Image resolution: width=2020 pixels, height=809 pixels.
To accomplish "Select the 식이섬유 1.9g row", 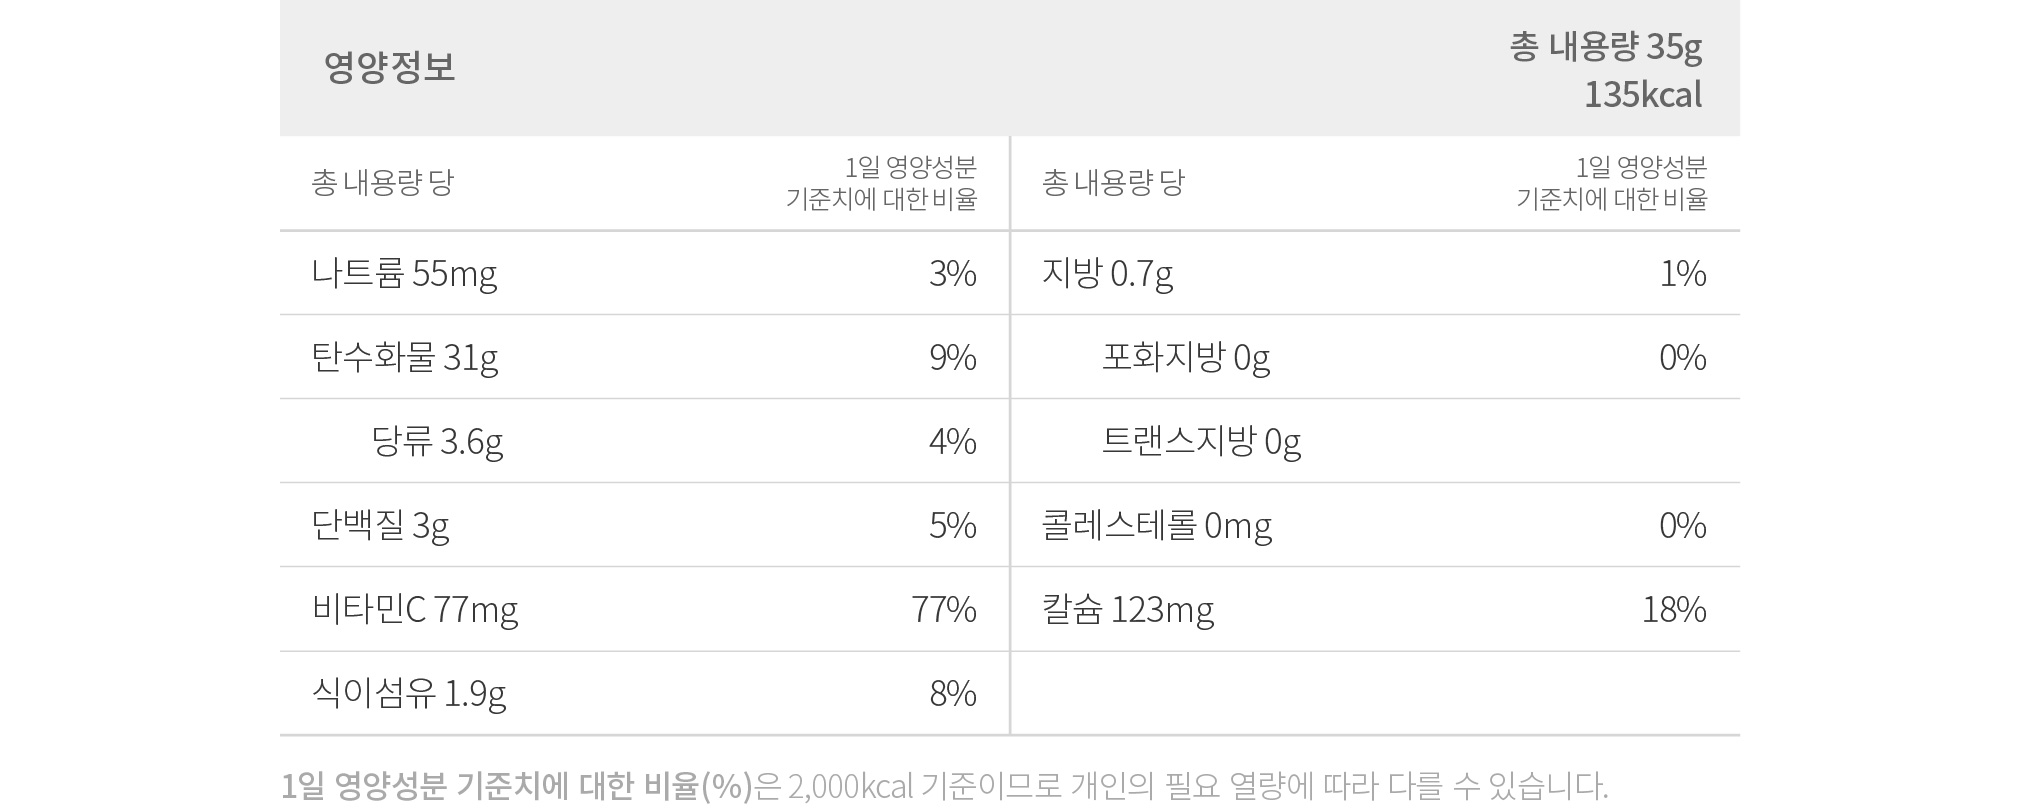I will click(x=644, y=693).
